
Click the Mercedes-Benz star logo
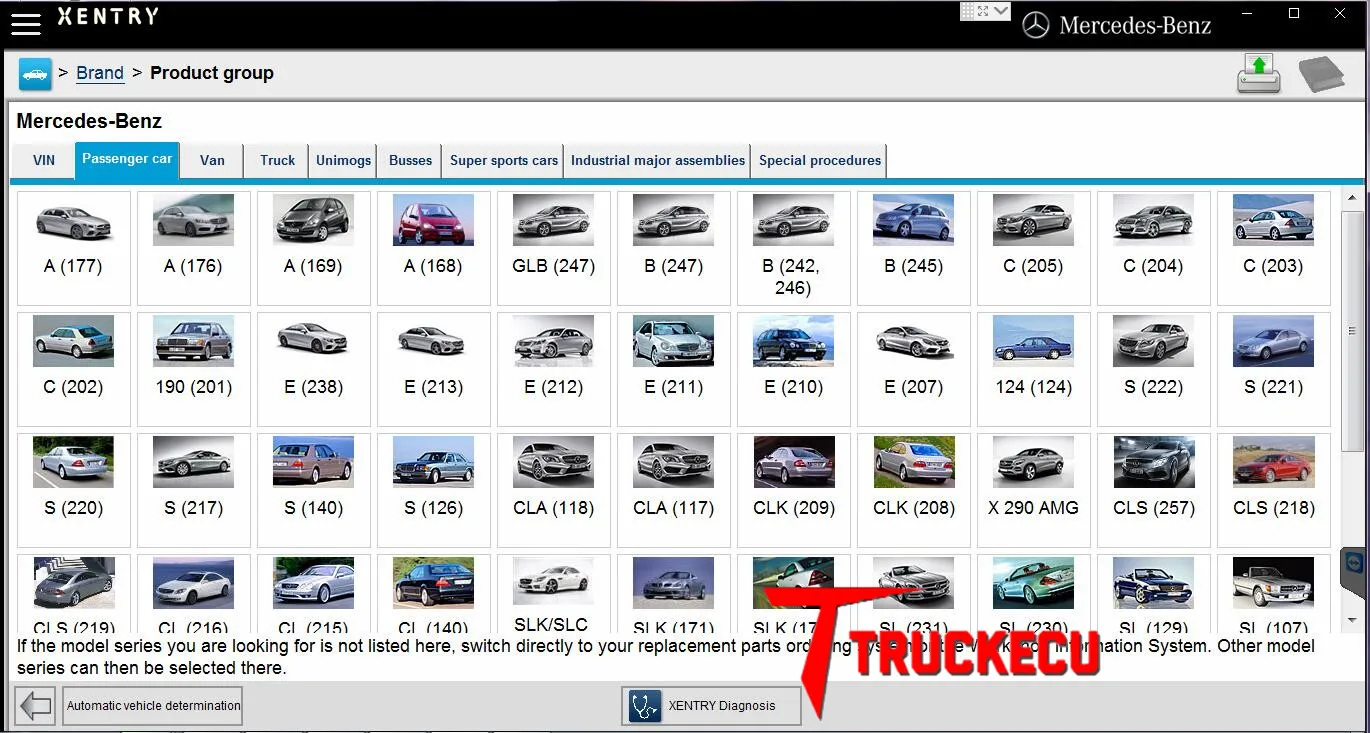[1038, 24]
